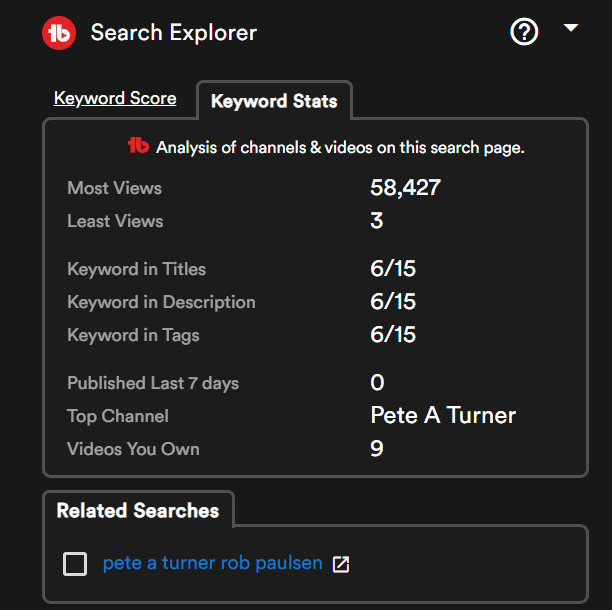The height and width of the screenshot is (610, 612).
Task: Click the Search Explorer title text
Action: click(174, 33)
